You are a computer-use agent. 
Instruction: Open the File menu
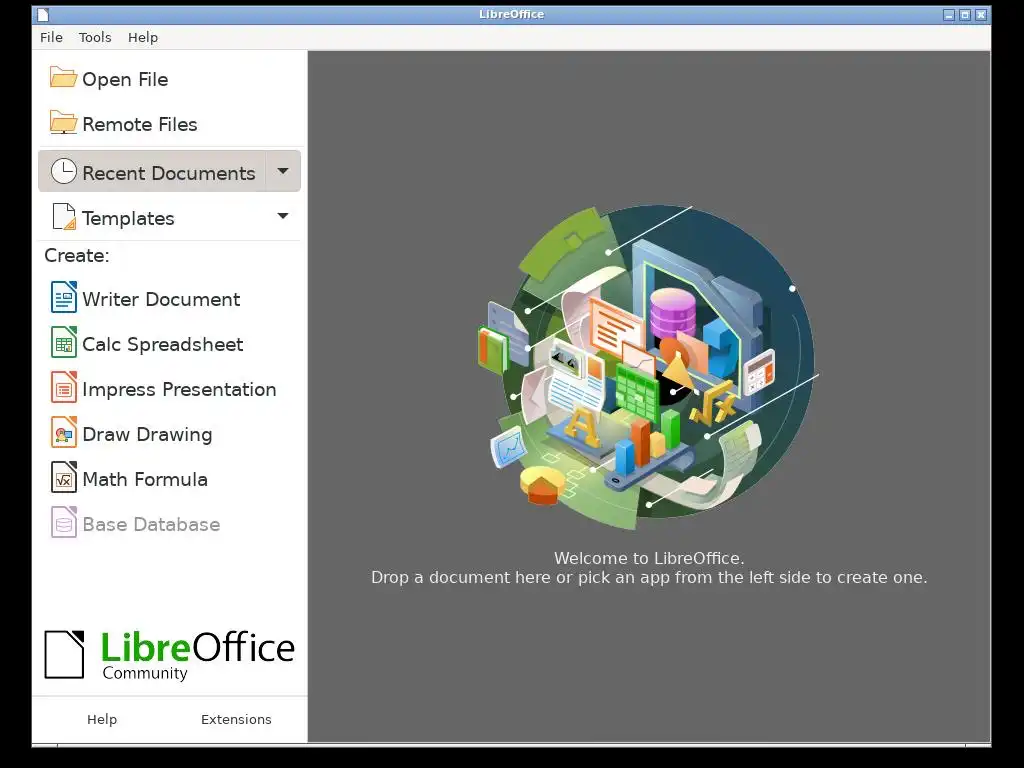click(51, 37)
